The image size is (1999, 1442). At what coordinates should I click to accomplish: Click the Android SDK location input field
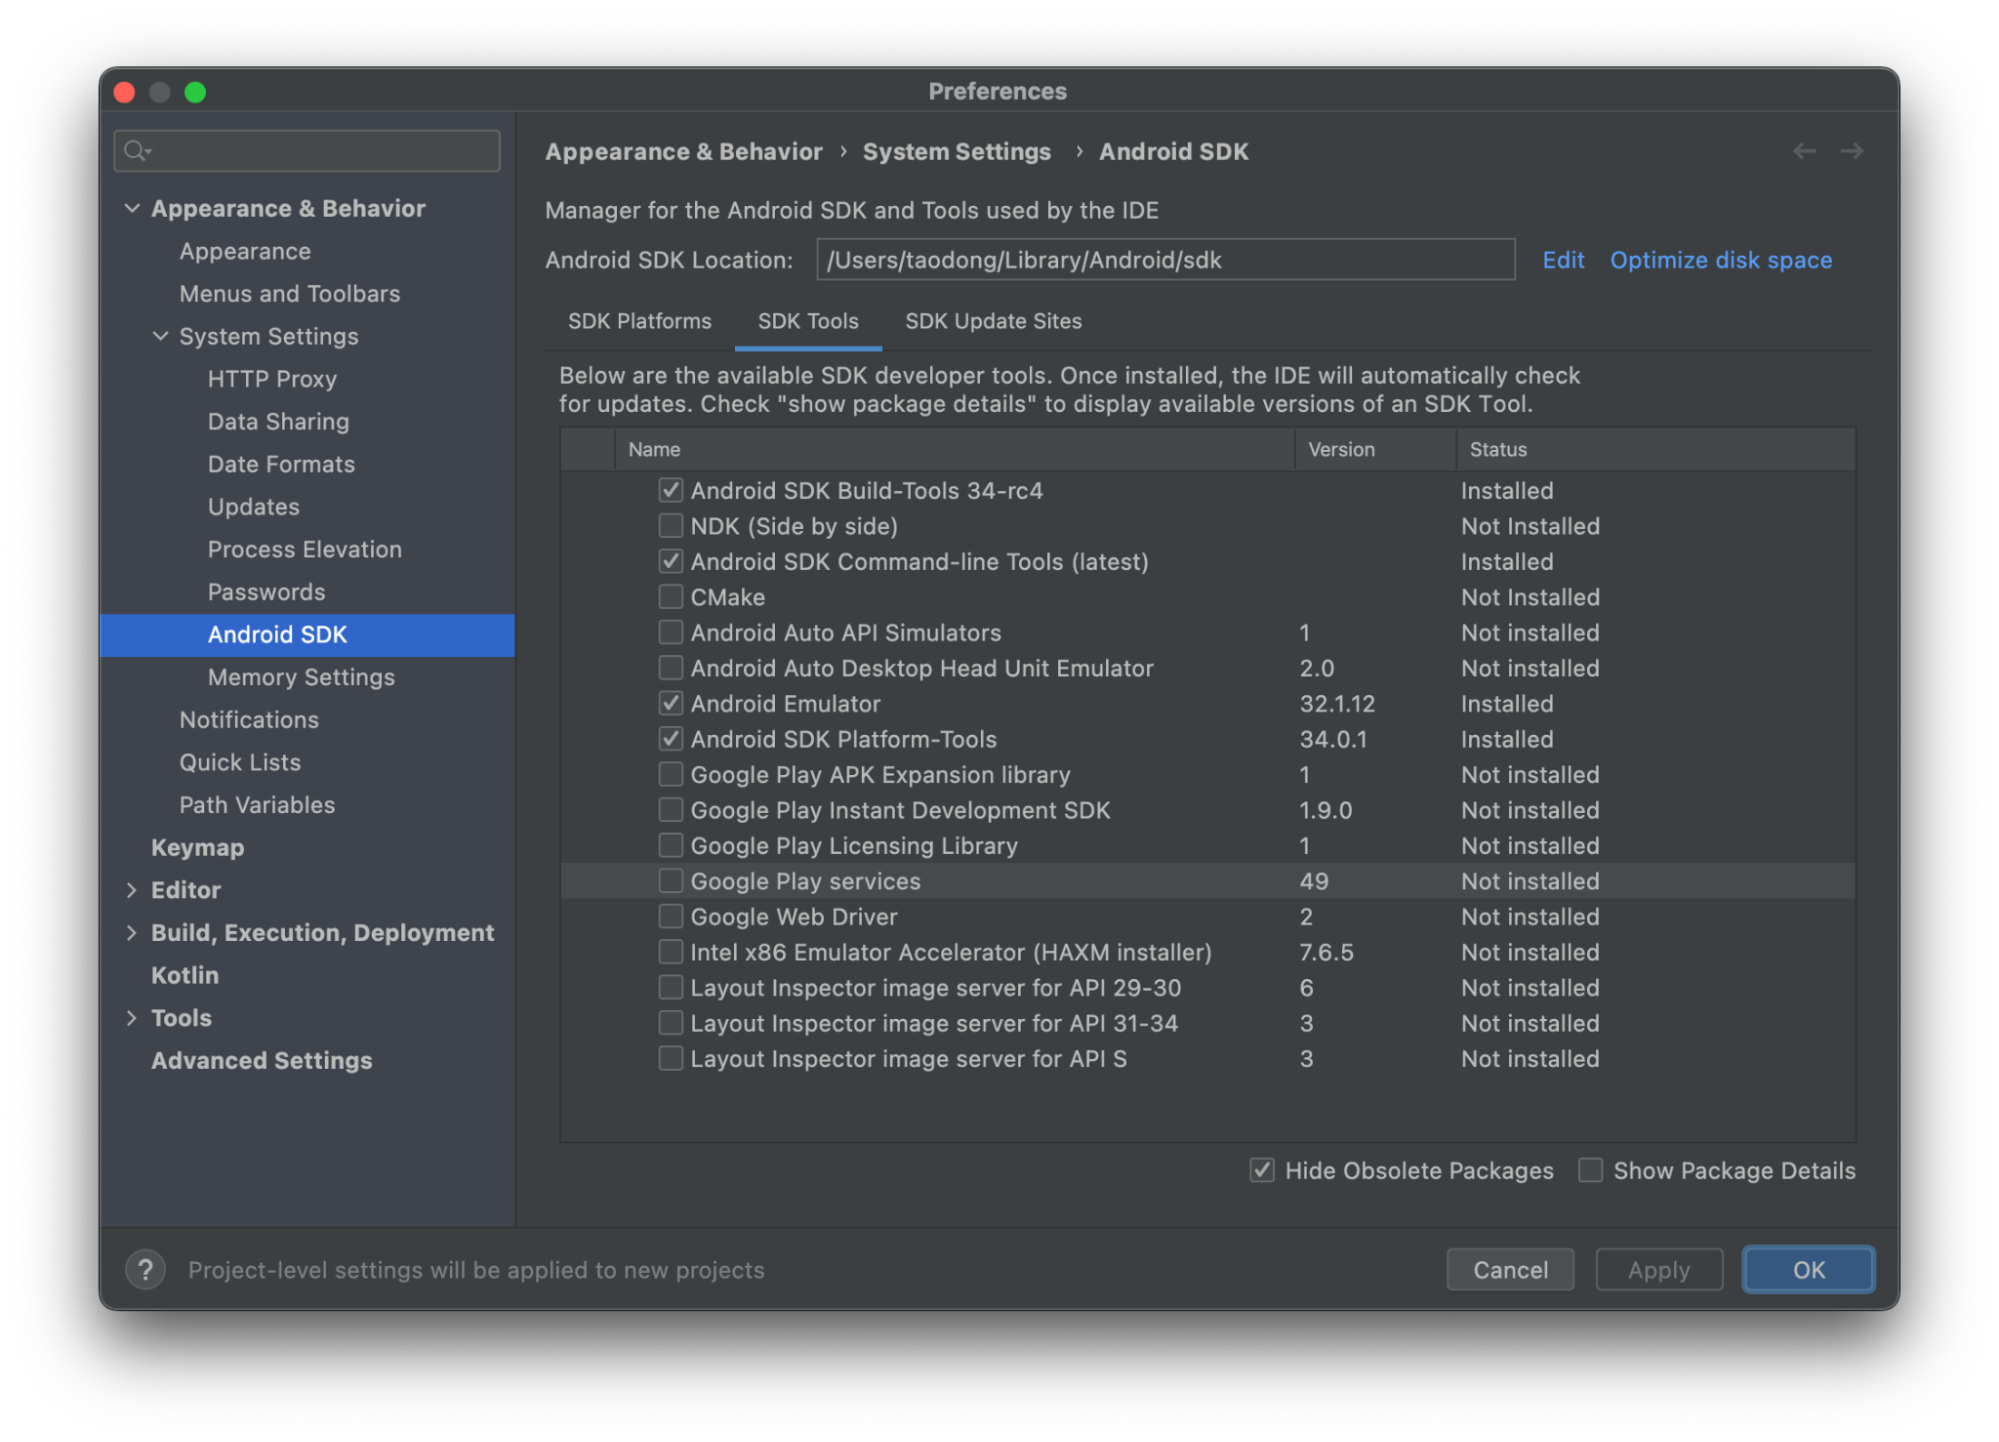coord(1164,259)
